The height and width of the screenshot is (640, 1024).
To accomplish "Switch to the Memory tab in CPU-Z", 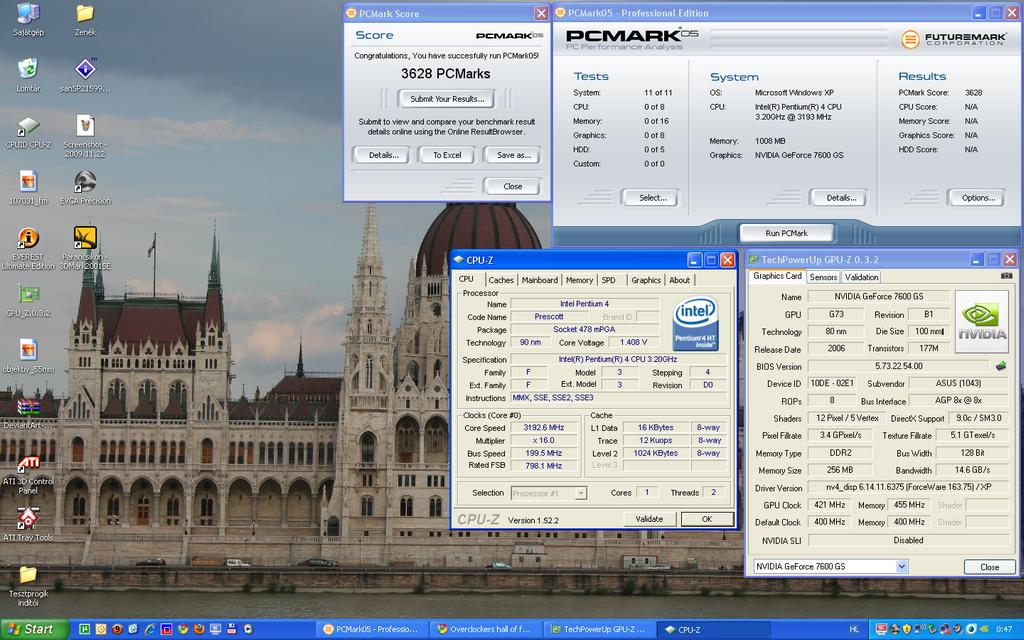I will (579, 280).
